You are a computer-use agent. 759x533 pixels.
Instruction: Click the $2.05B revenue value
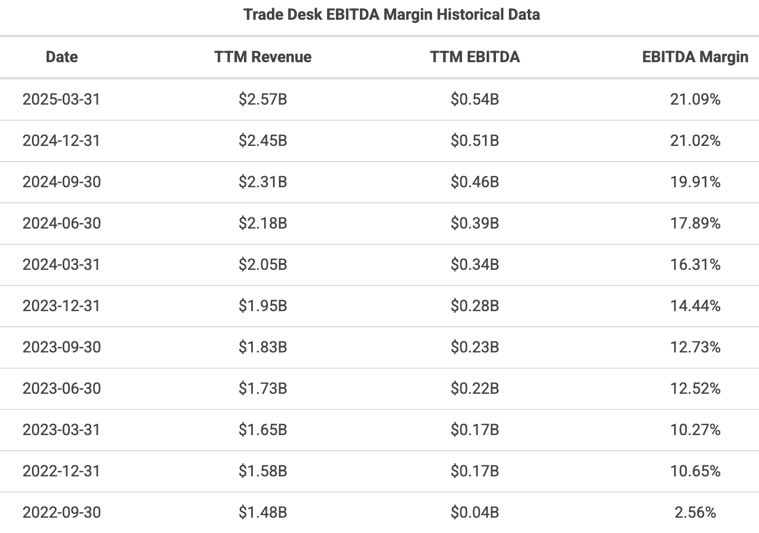click(x=263, y=264)
